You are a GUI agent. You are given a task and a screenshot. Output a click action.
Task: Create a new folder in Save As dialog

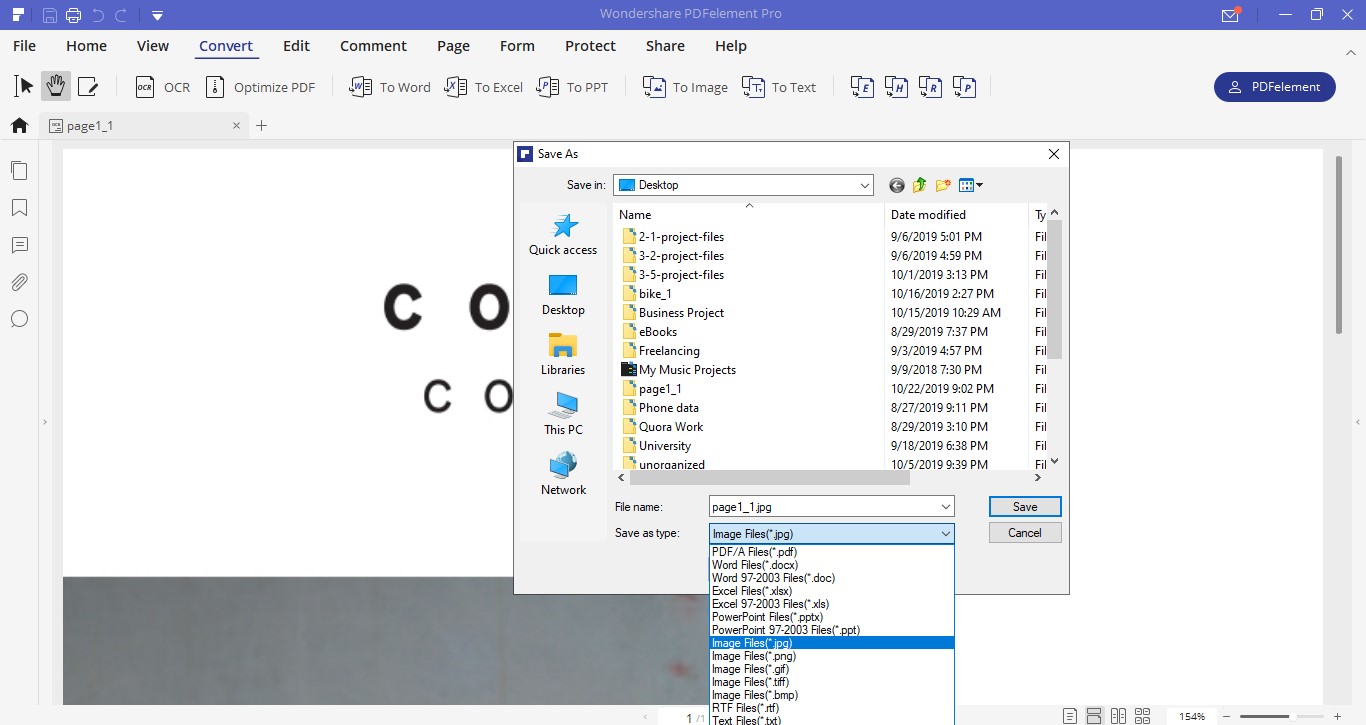coord(943,185)
